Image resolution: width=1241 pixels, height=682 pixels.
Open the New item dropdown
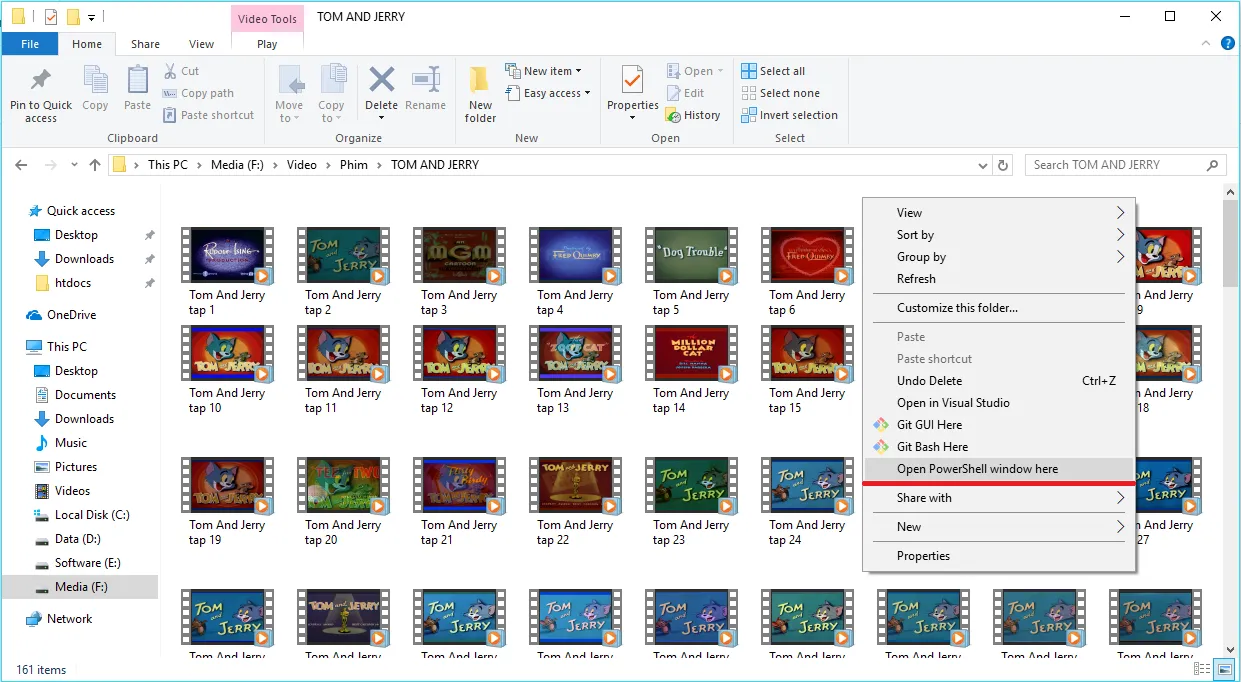tap(544, 71)
